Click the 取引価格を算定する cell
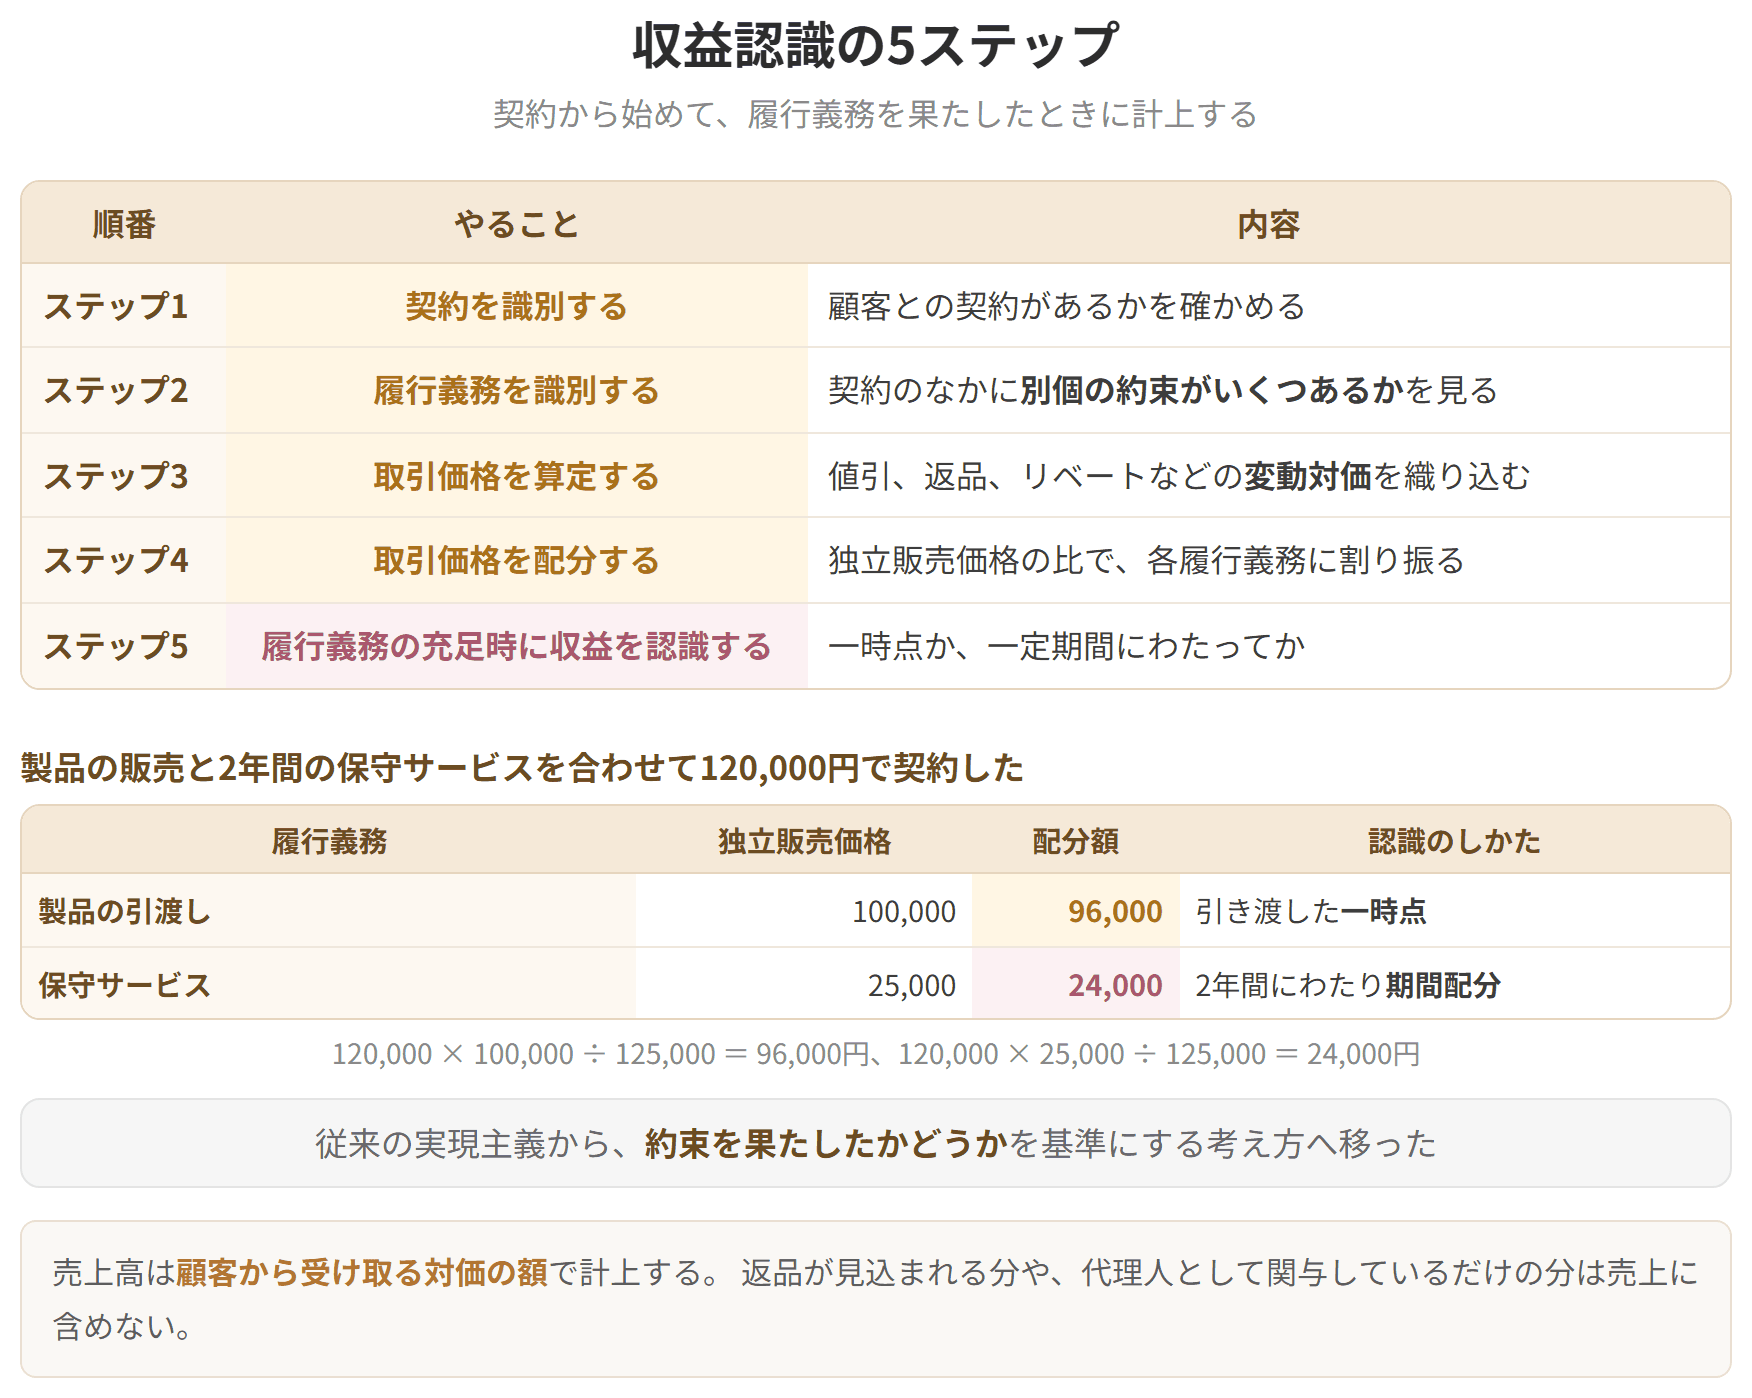The image size is (1752, 1398). tap(516, 476)
